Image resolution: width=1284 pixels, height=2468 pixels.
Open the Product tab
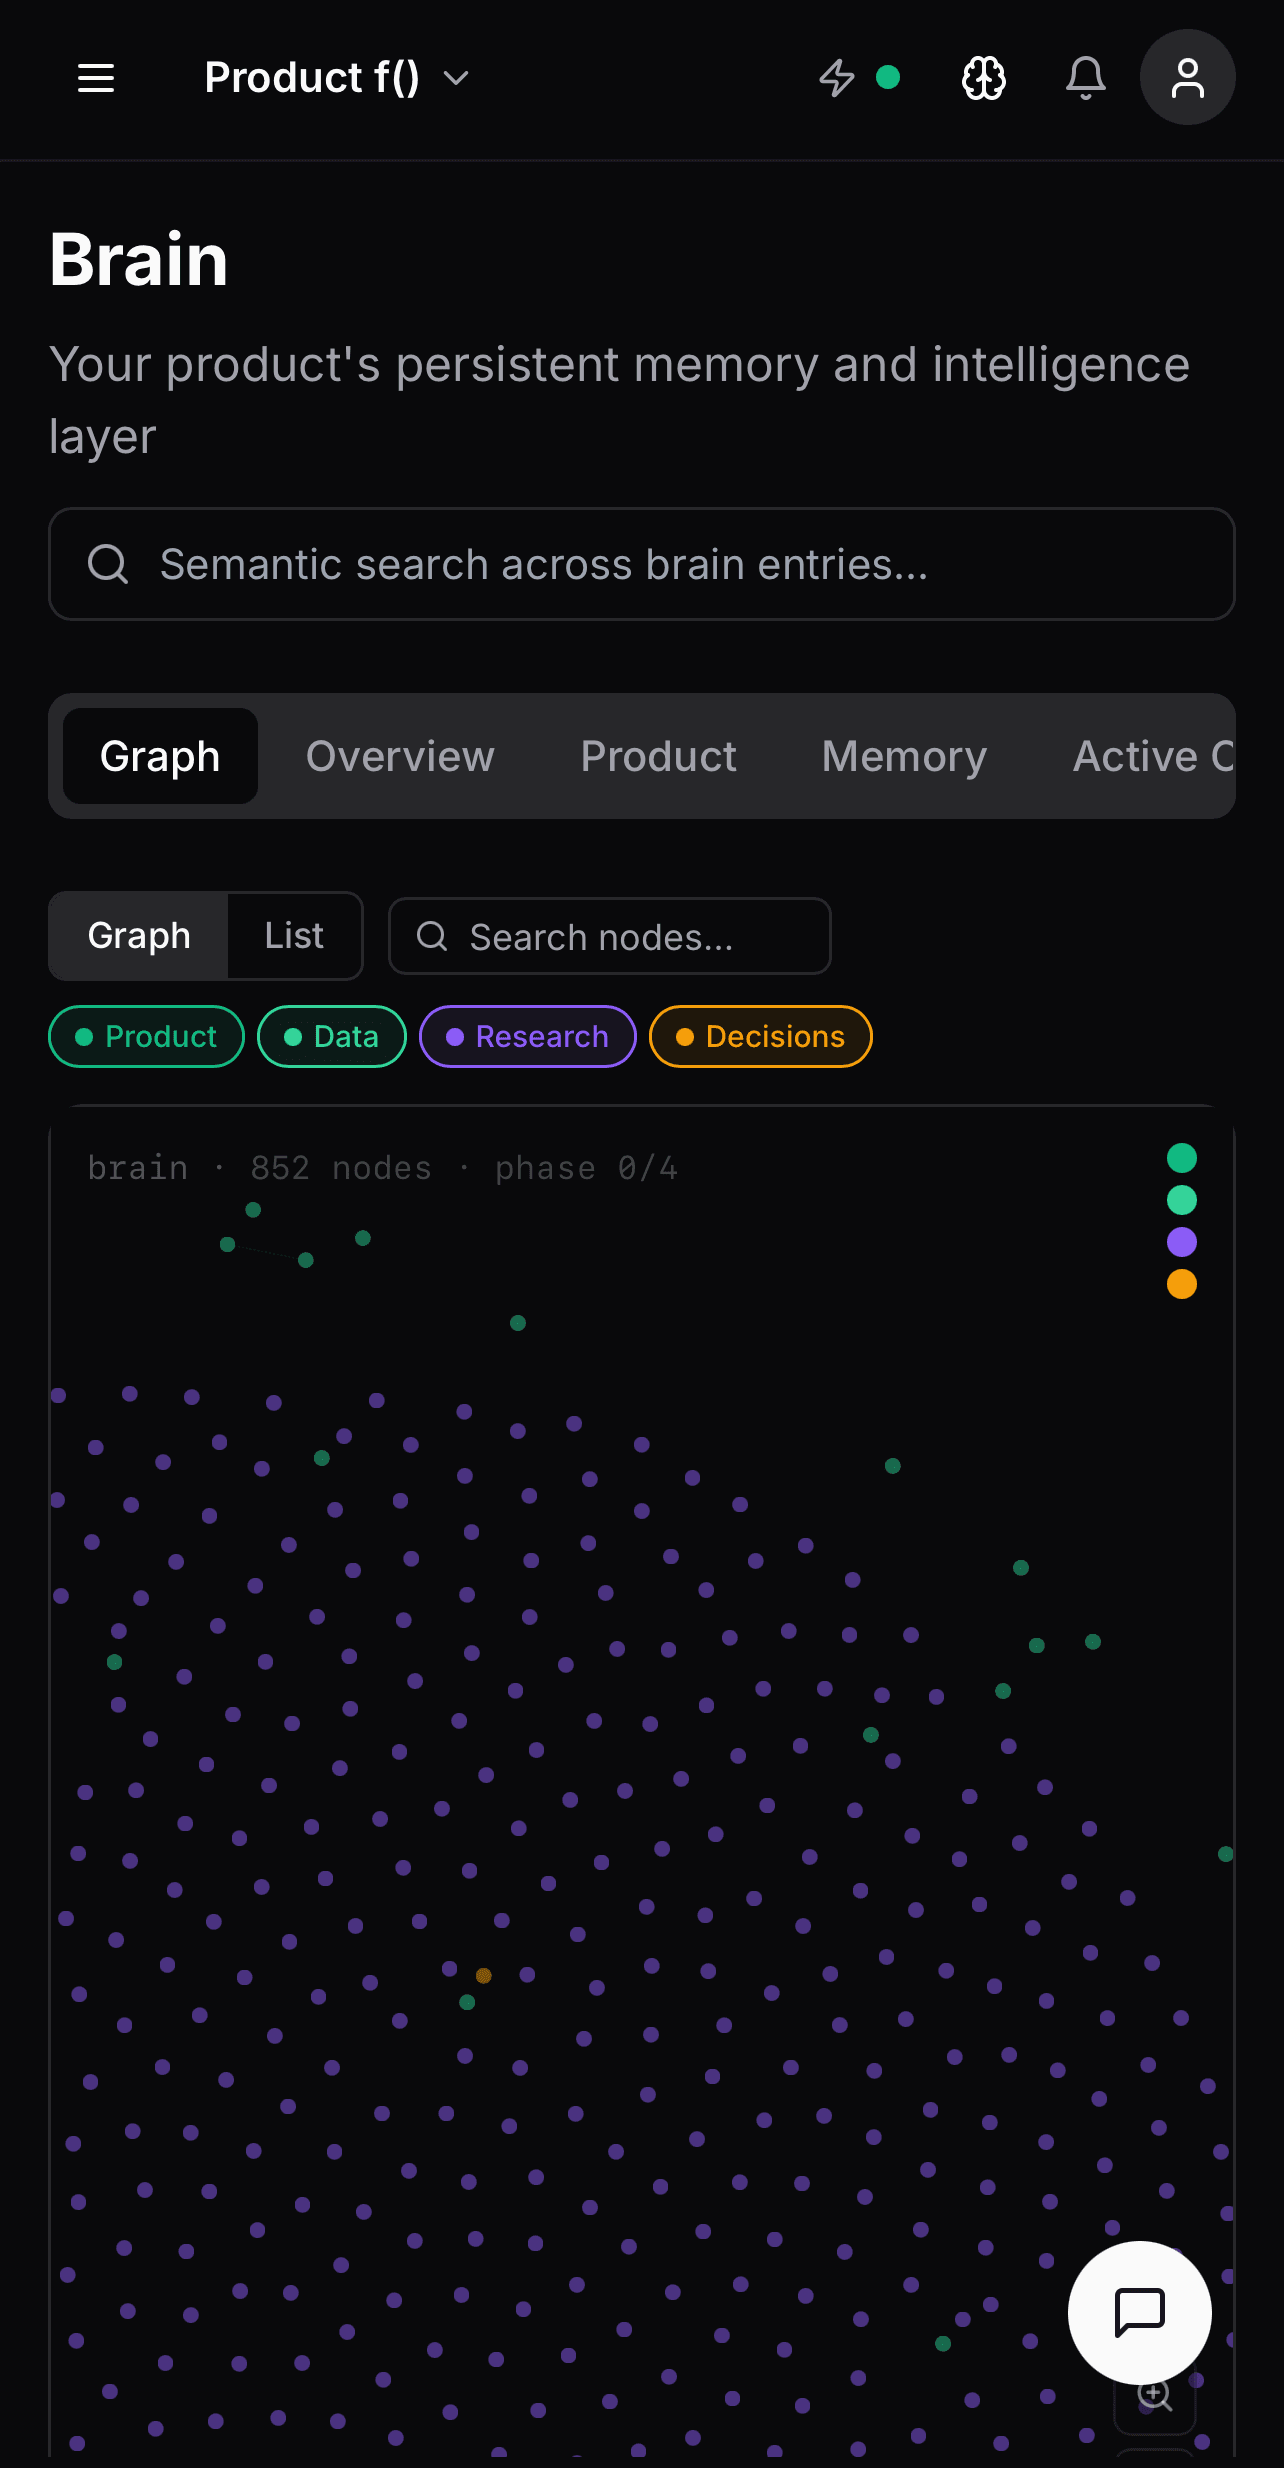[x=658, y=756]
